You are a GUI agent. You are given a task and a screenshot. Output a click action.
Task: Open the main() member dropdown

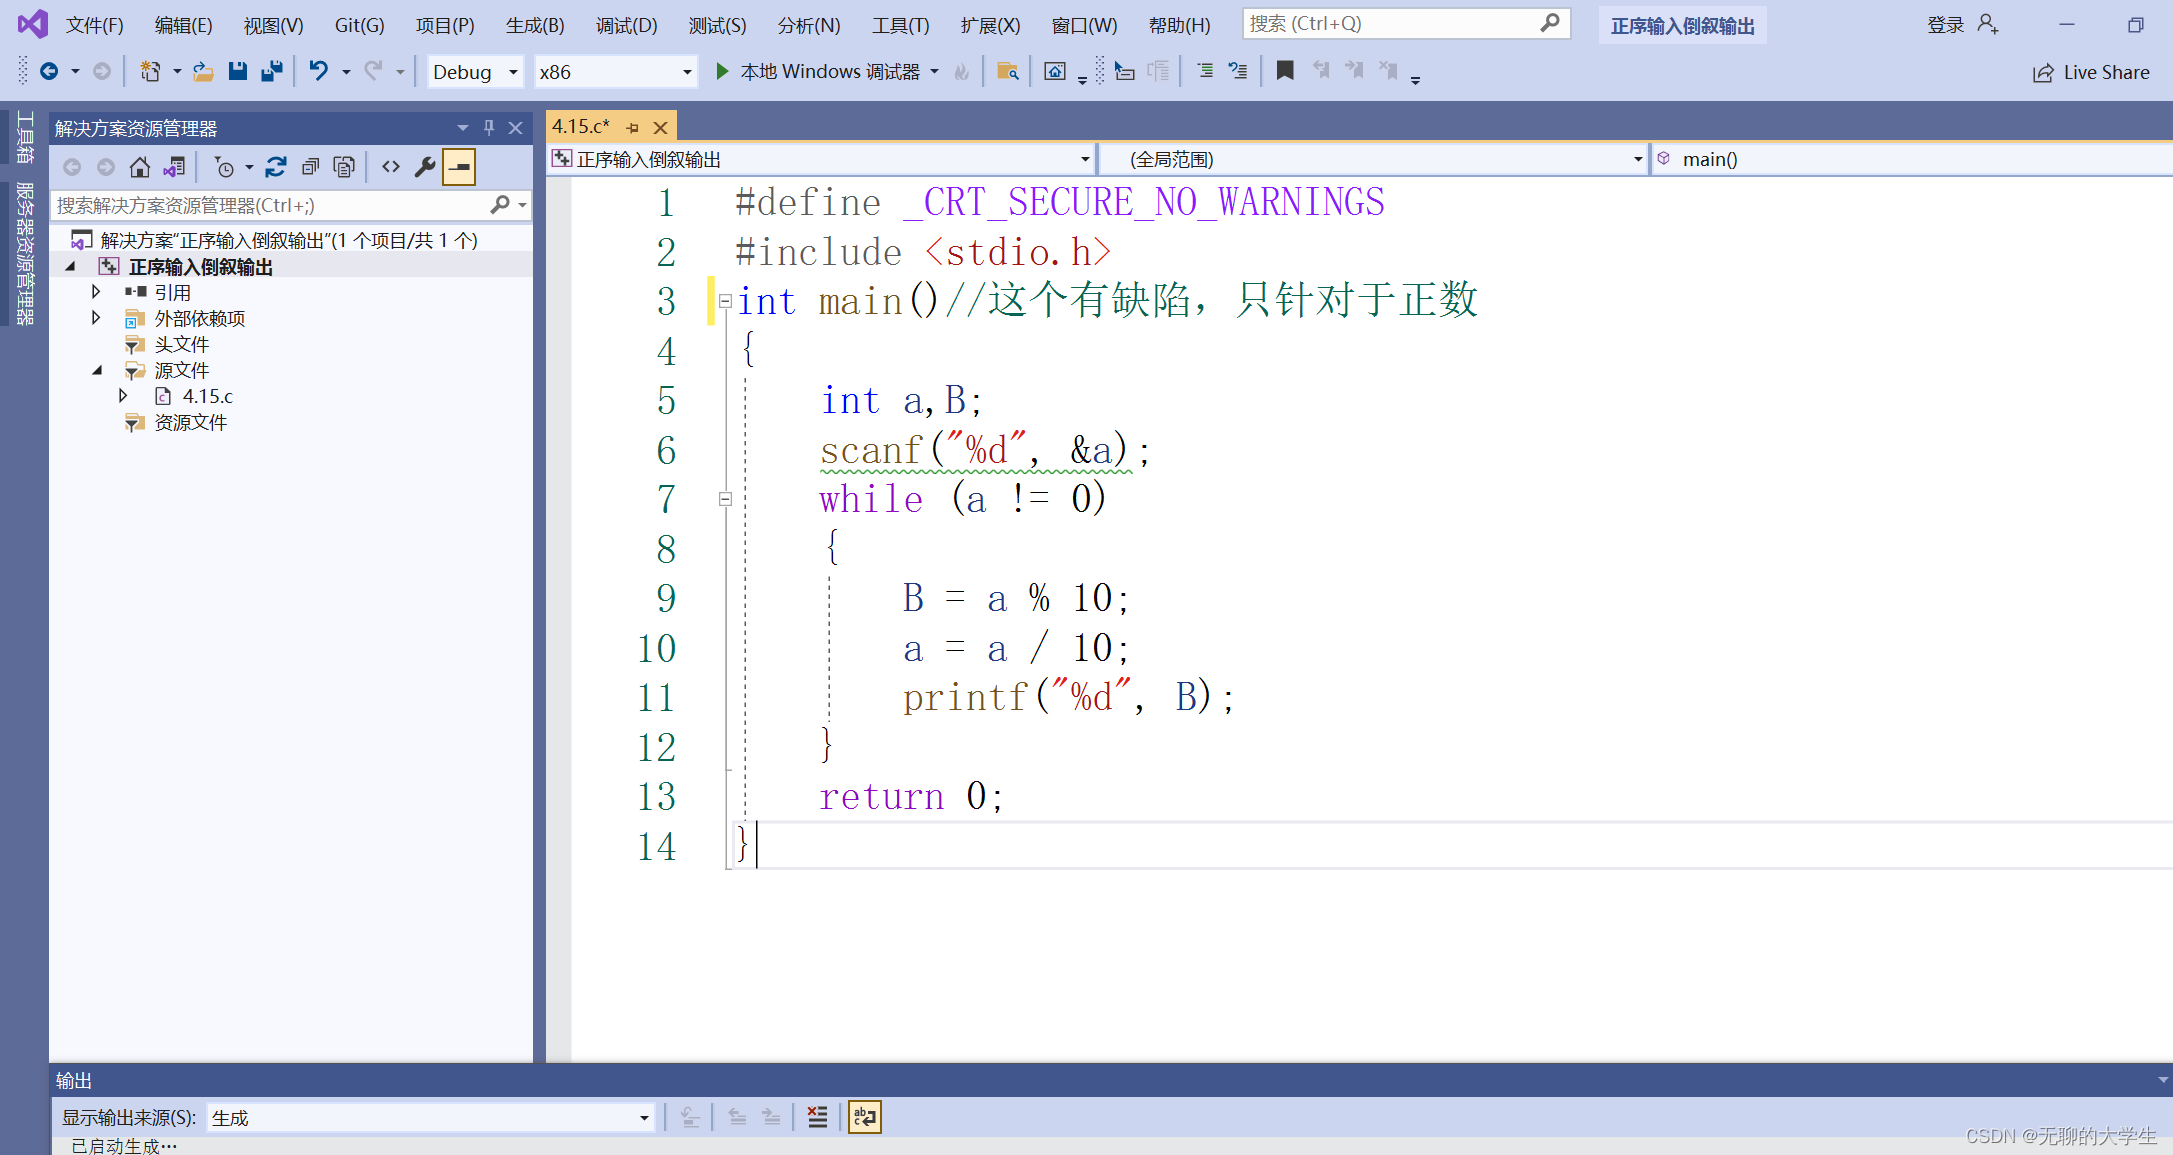[1913, 159]
